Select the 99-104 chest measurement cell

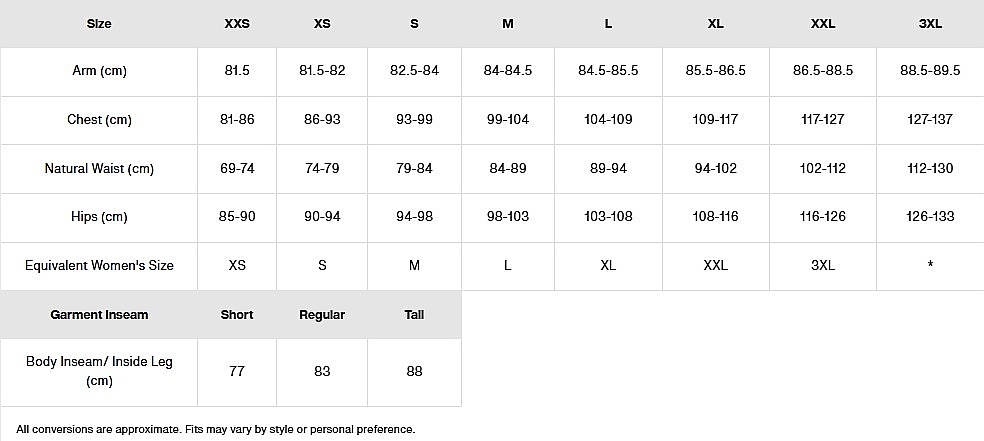coord(508,120)
